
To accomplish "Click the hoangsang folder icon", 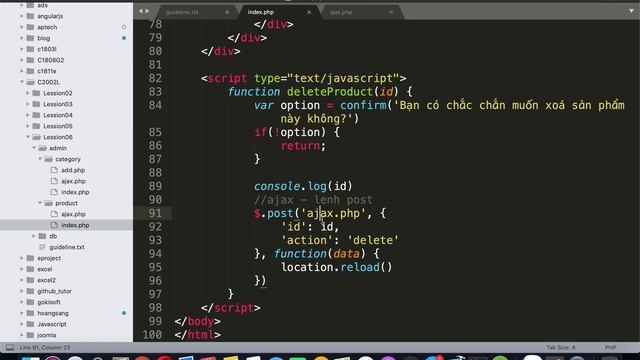I will [30, 313].
